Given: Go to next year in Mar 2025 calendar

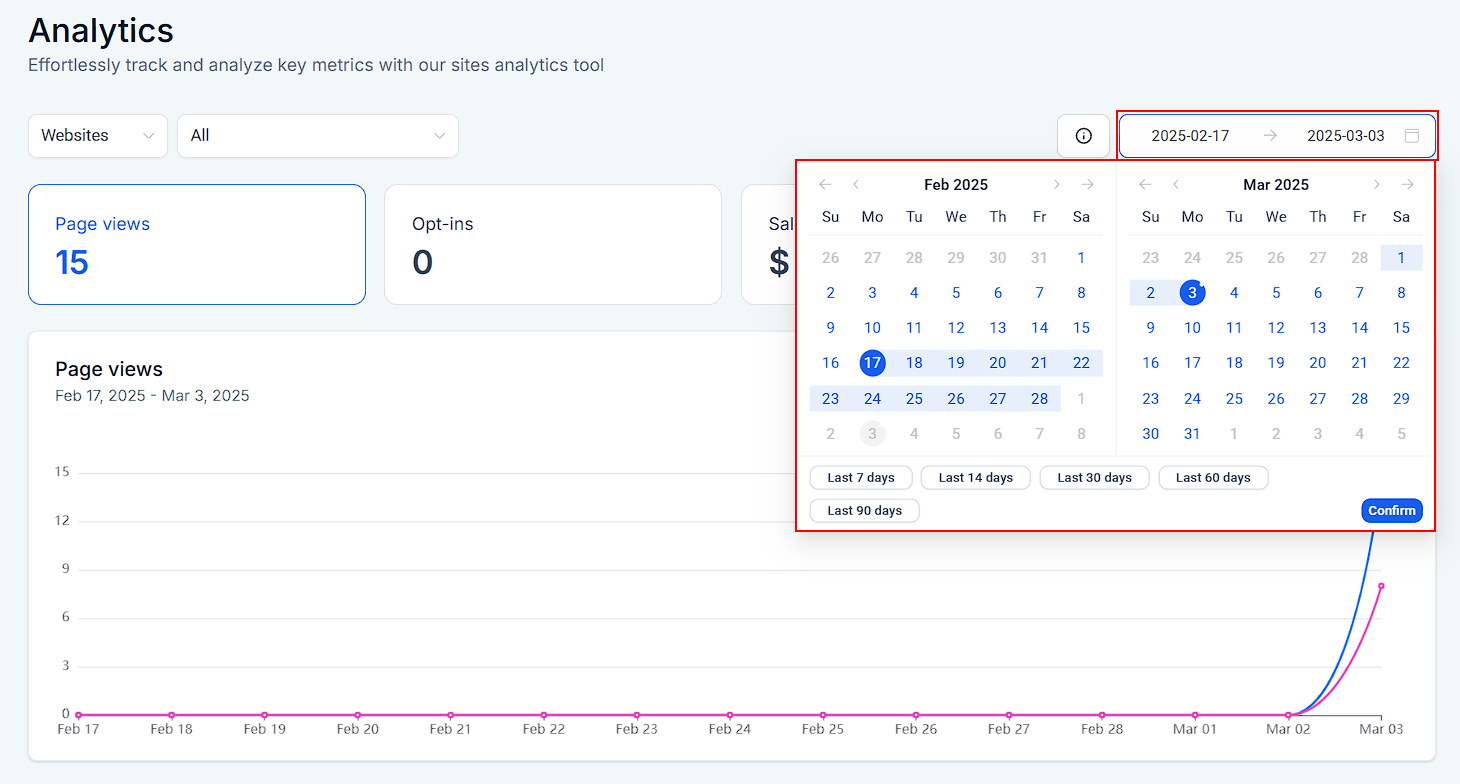Looking at the screenshot, I should (1407, 184).
